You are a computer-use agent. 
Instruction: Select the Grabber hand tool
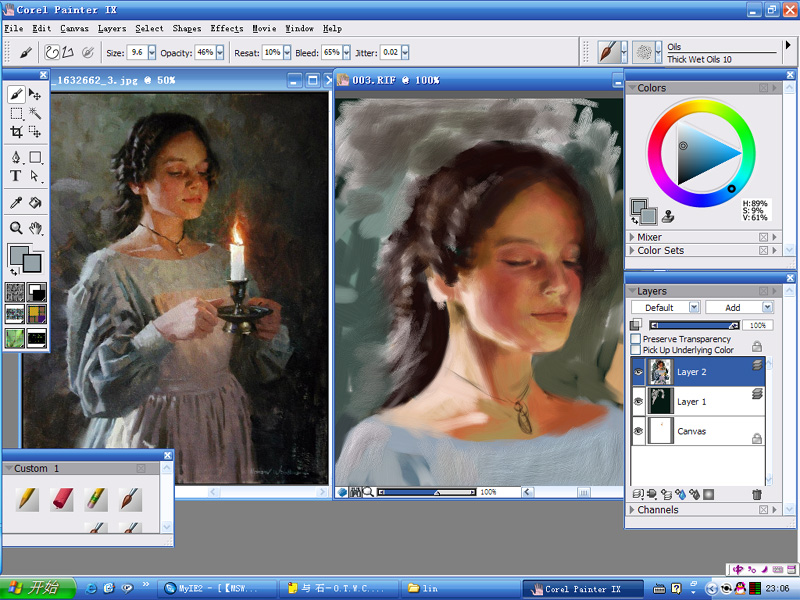(35, 228)
